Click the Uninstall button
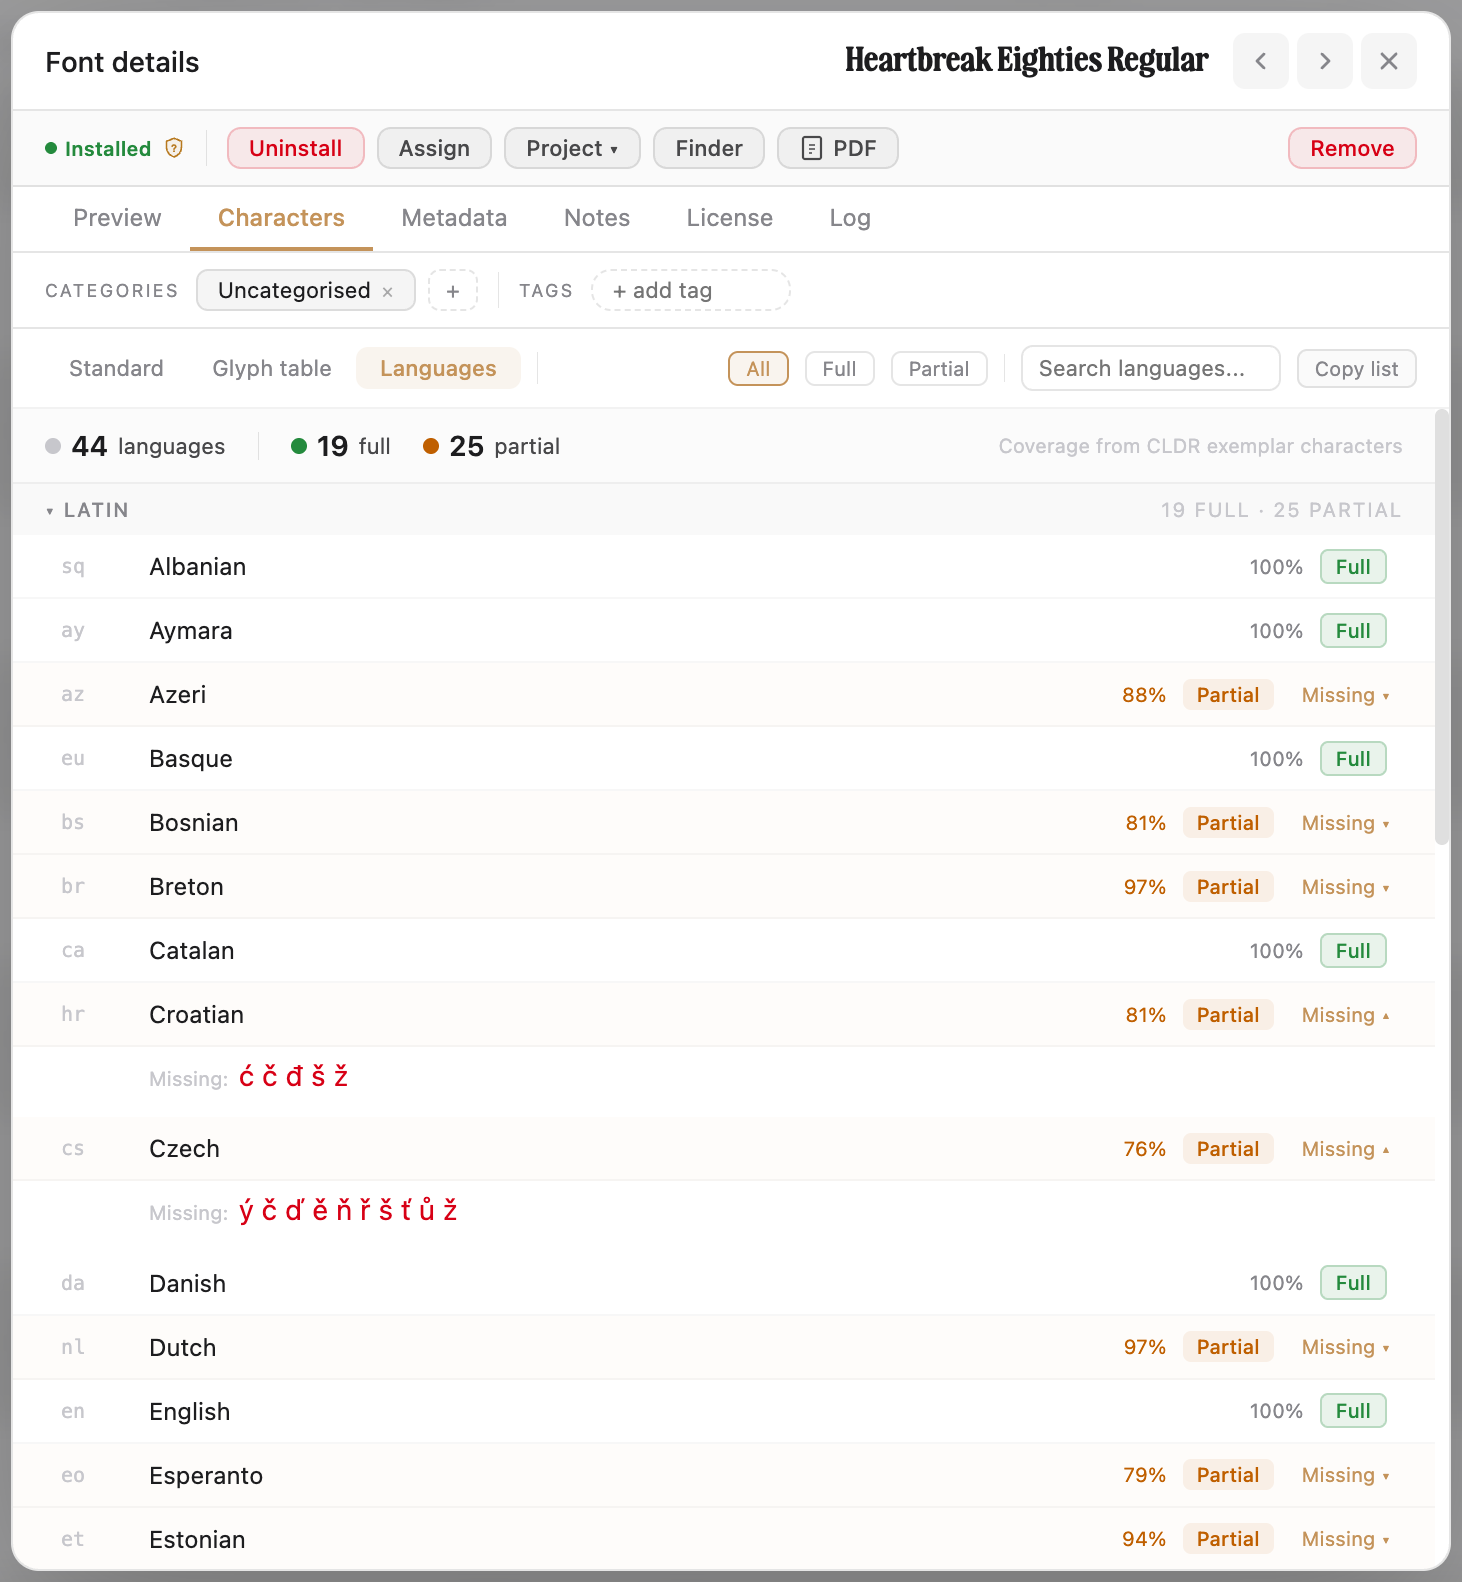The height and width of the screenshot is (1582, 1462). pyautogui.click(x=296, y=148)
